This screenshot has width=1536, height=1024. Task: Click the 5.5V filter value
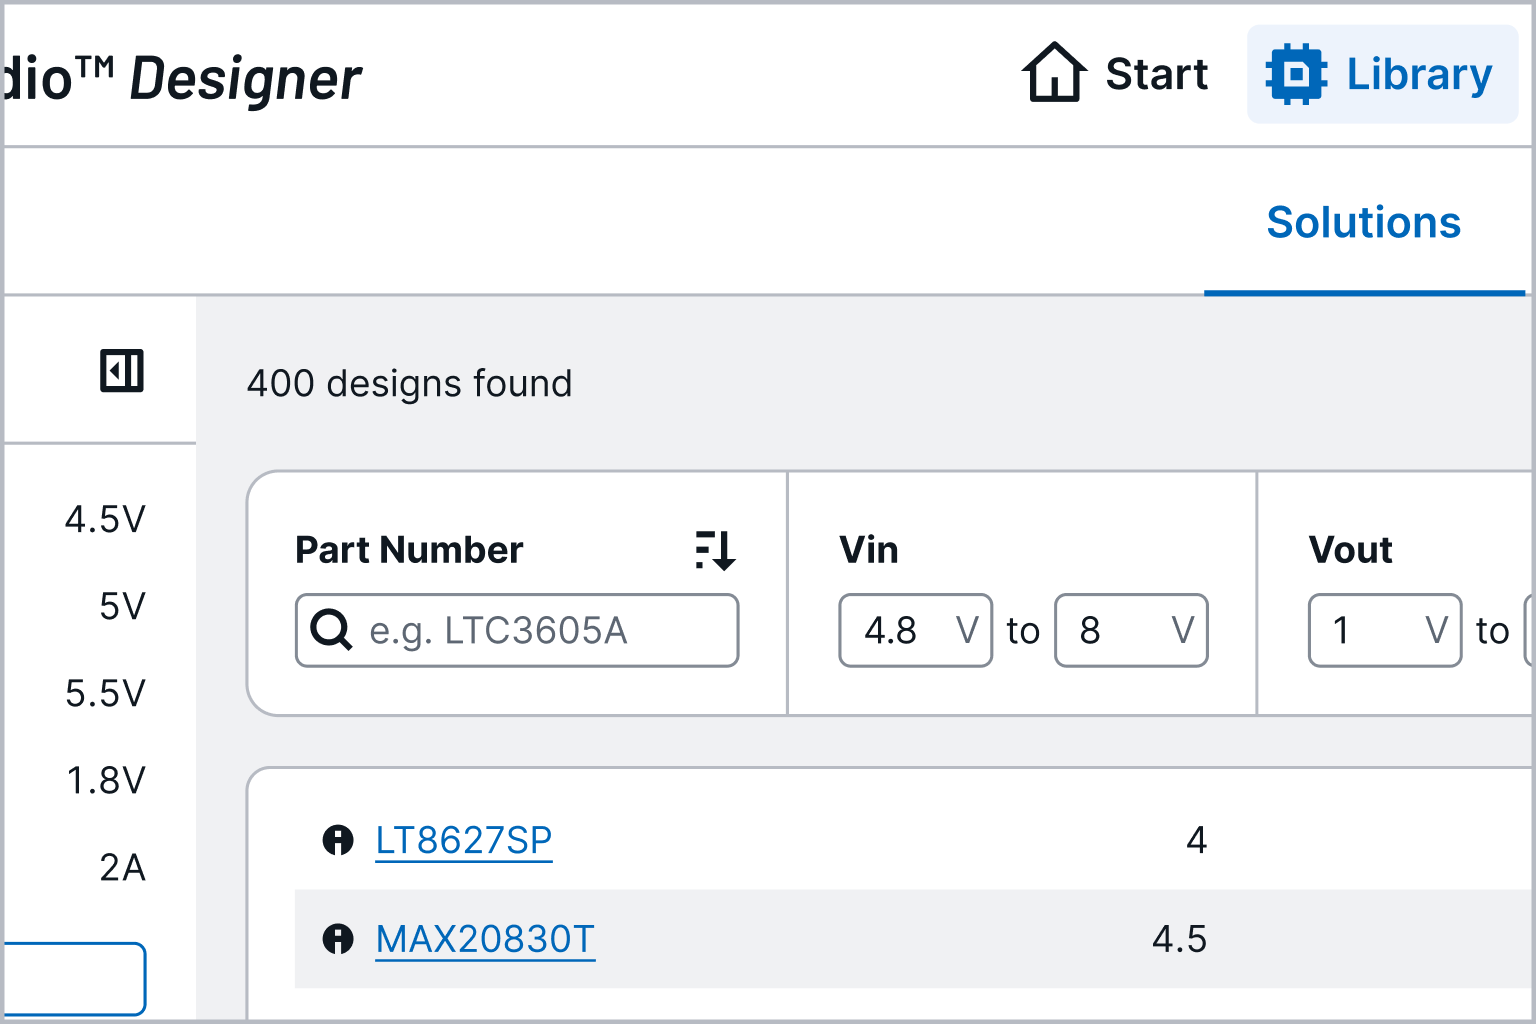[x=106, y=693]
